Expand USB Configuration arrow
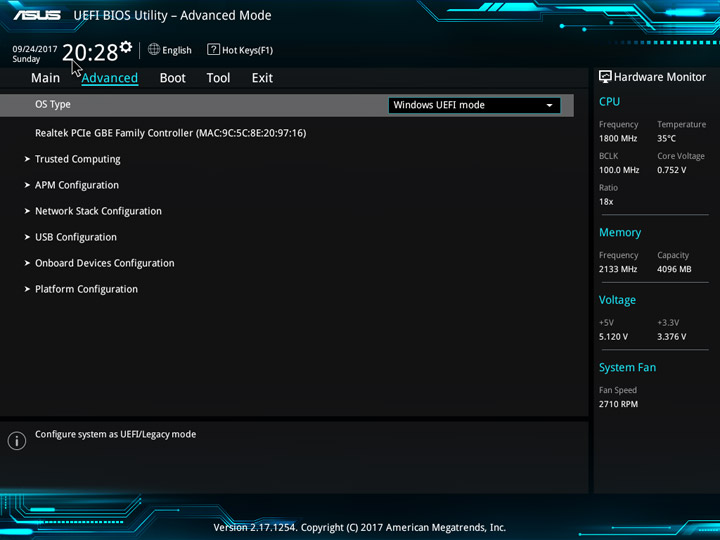This screenshot has height=540, width=720. point(27,237)
